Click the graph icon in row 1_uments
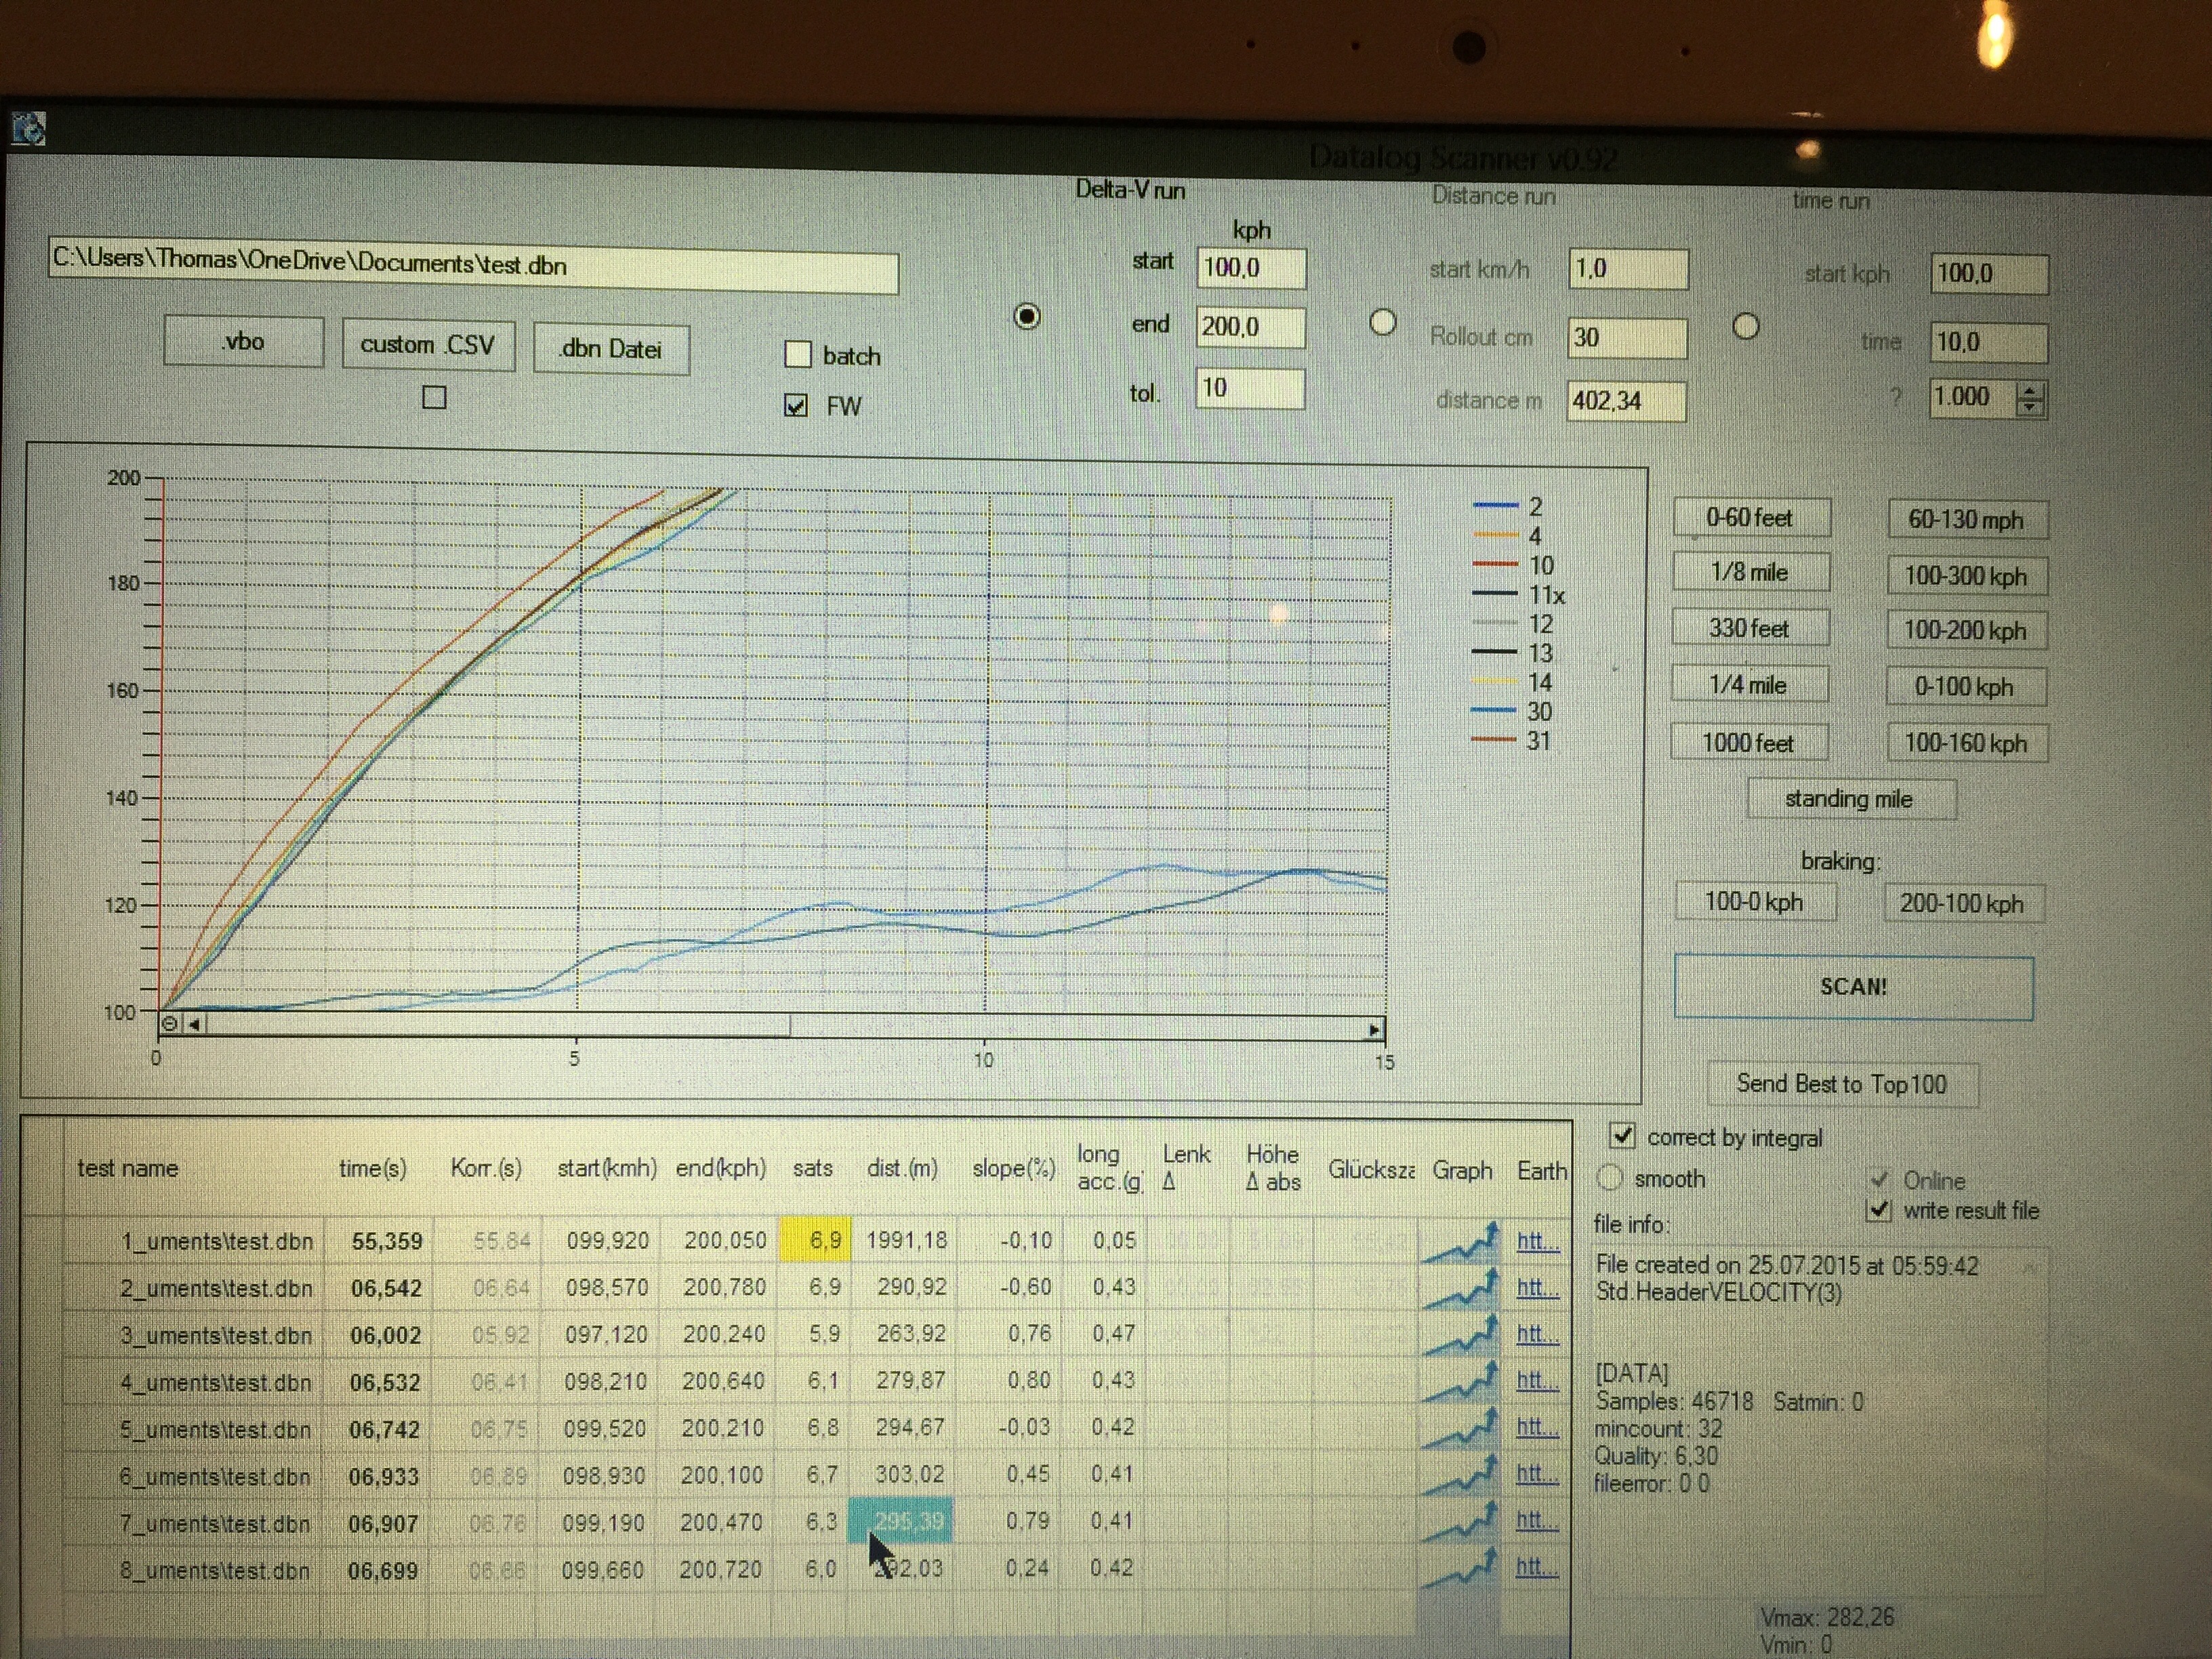The width and height of the screenshot is (2212, 1659). click(1461, 1244)
